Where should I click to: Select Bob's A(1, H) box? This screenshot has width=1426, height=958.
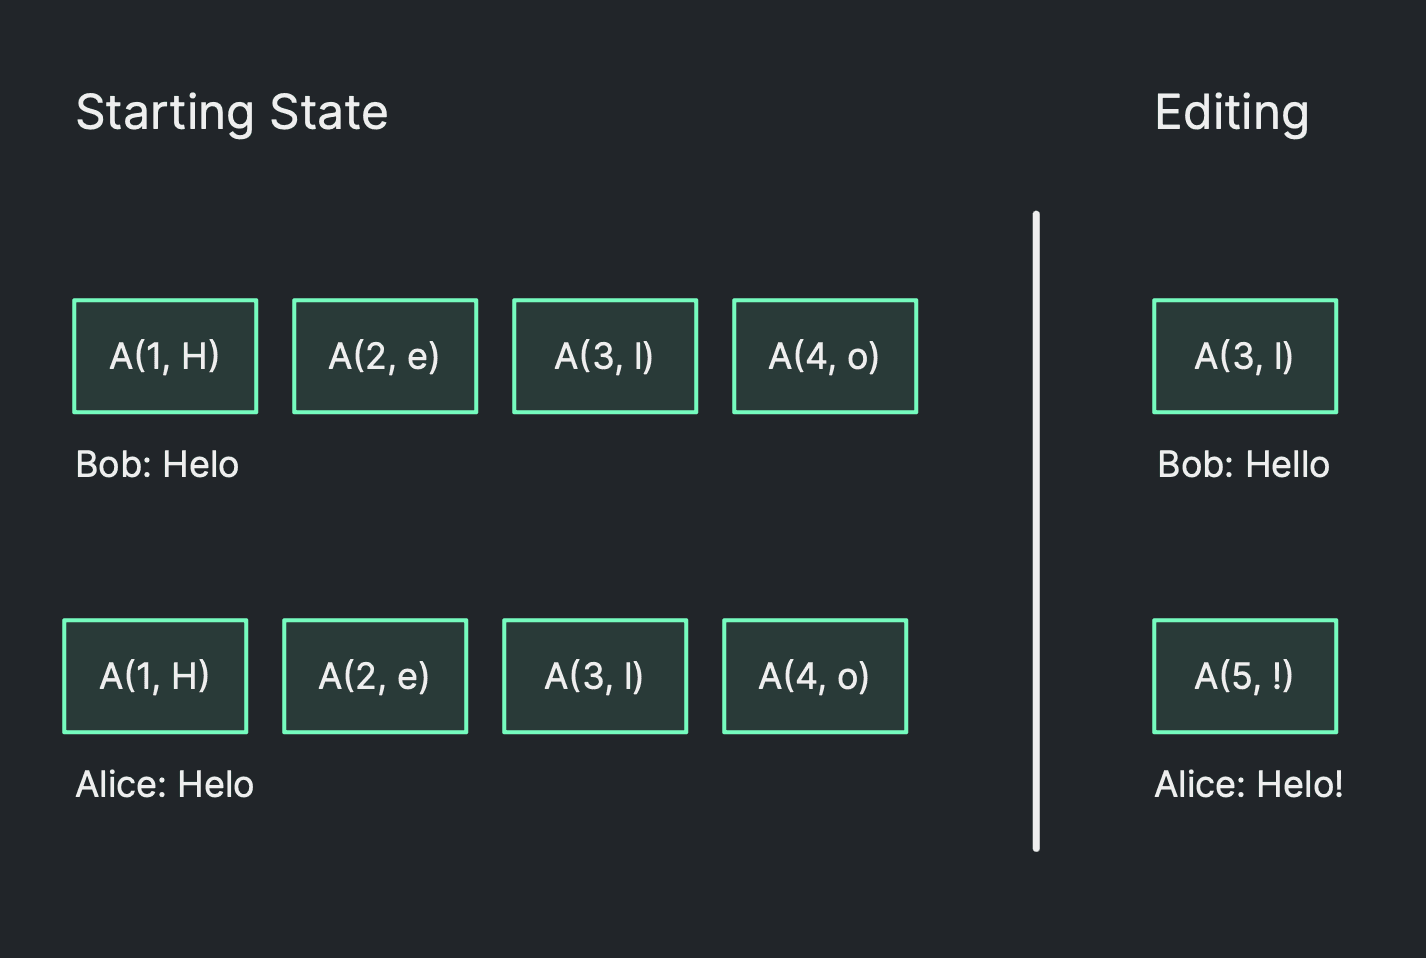tap(165, 356)
